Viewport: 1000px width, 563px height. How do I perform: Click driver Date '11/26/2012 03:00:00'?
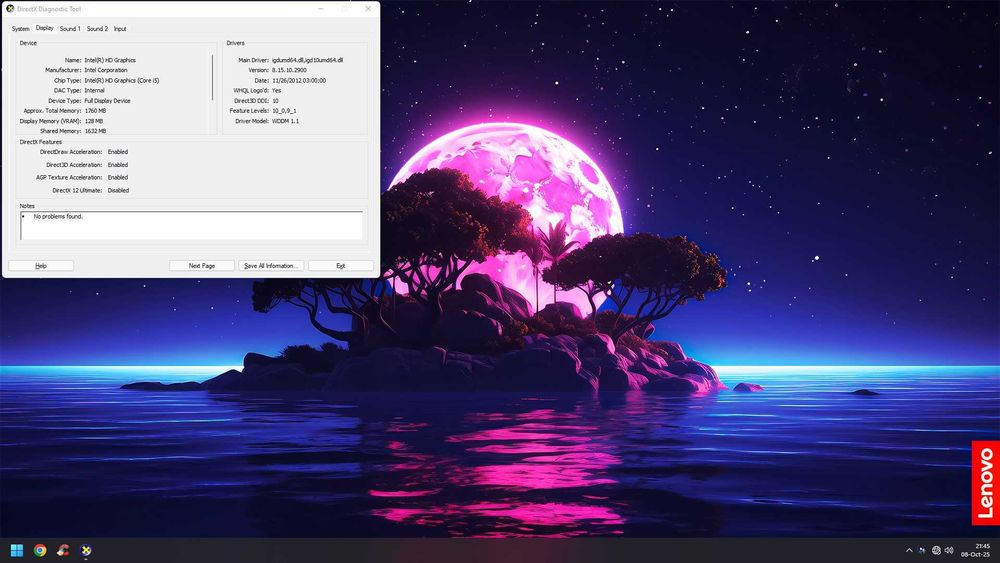298,80
